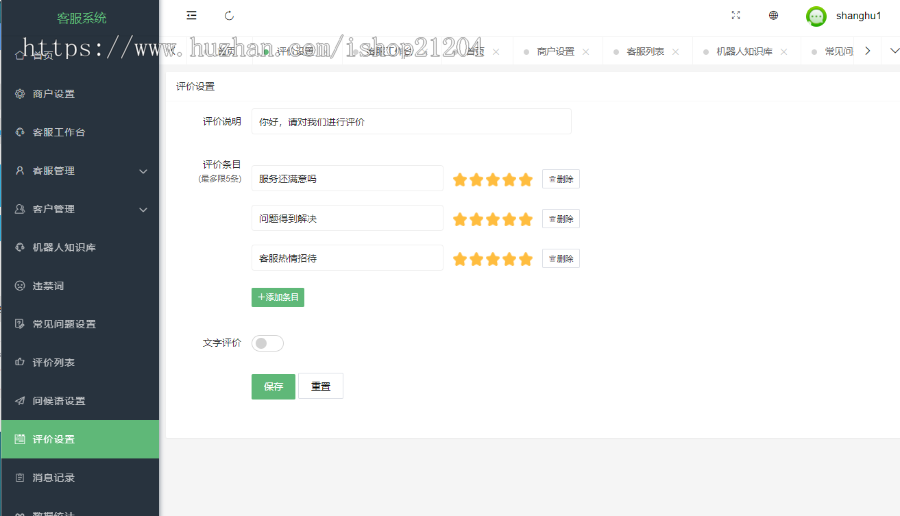Rate 服务还满意吗 five stars

click(x=526, y=180)
